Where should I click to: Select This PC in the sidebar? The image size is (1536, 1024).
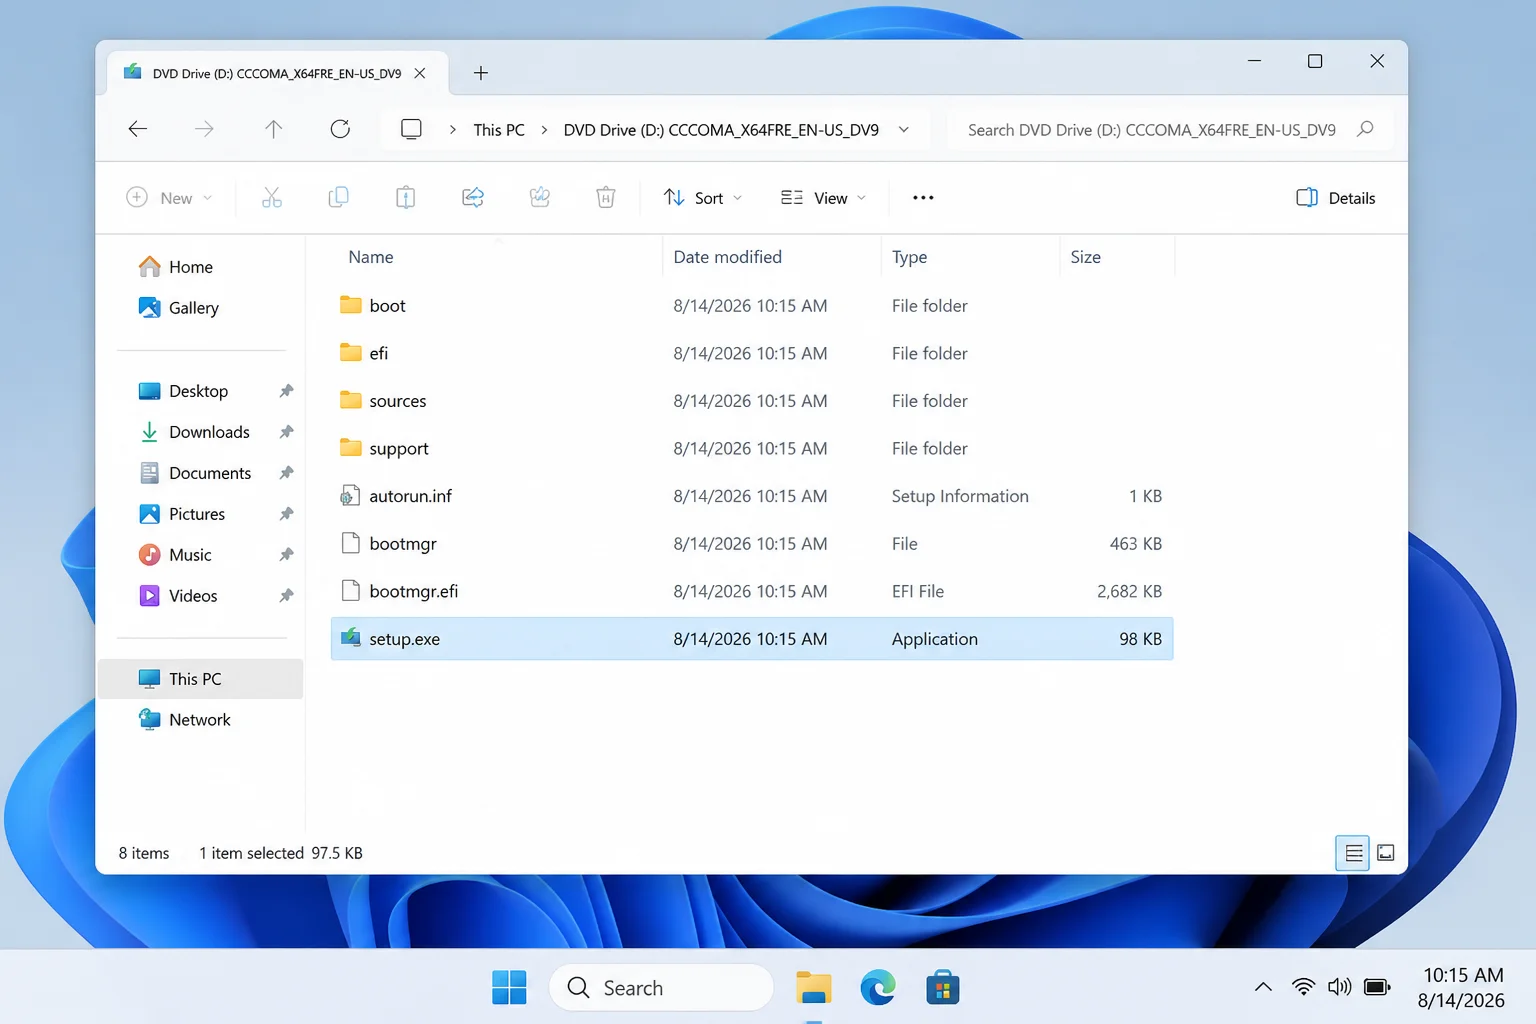tap(200, 679)
